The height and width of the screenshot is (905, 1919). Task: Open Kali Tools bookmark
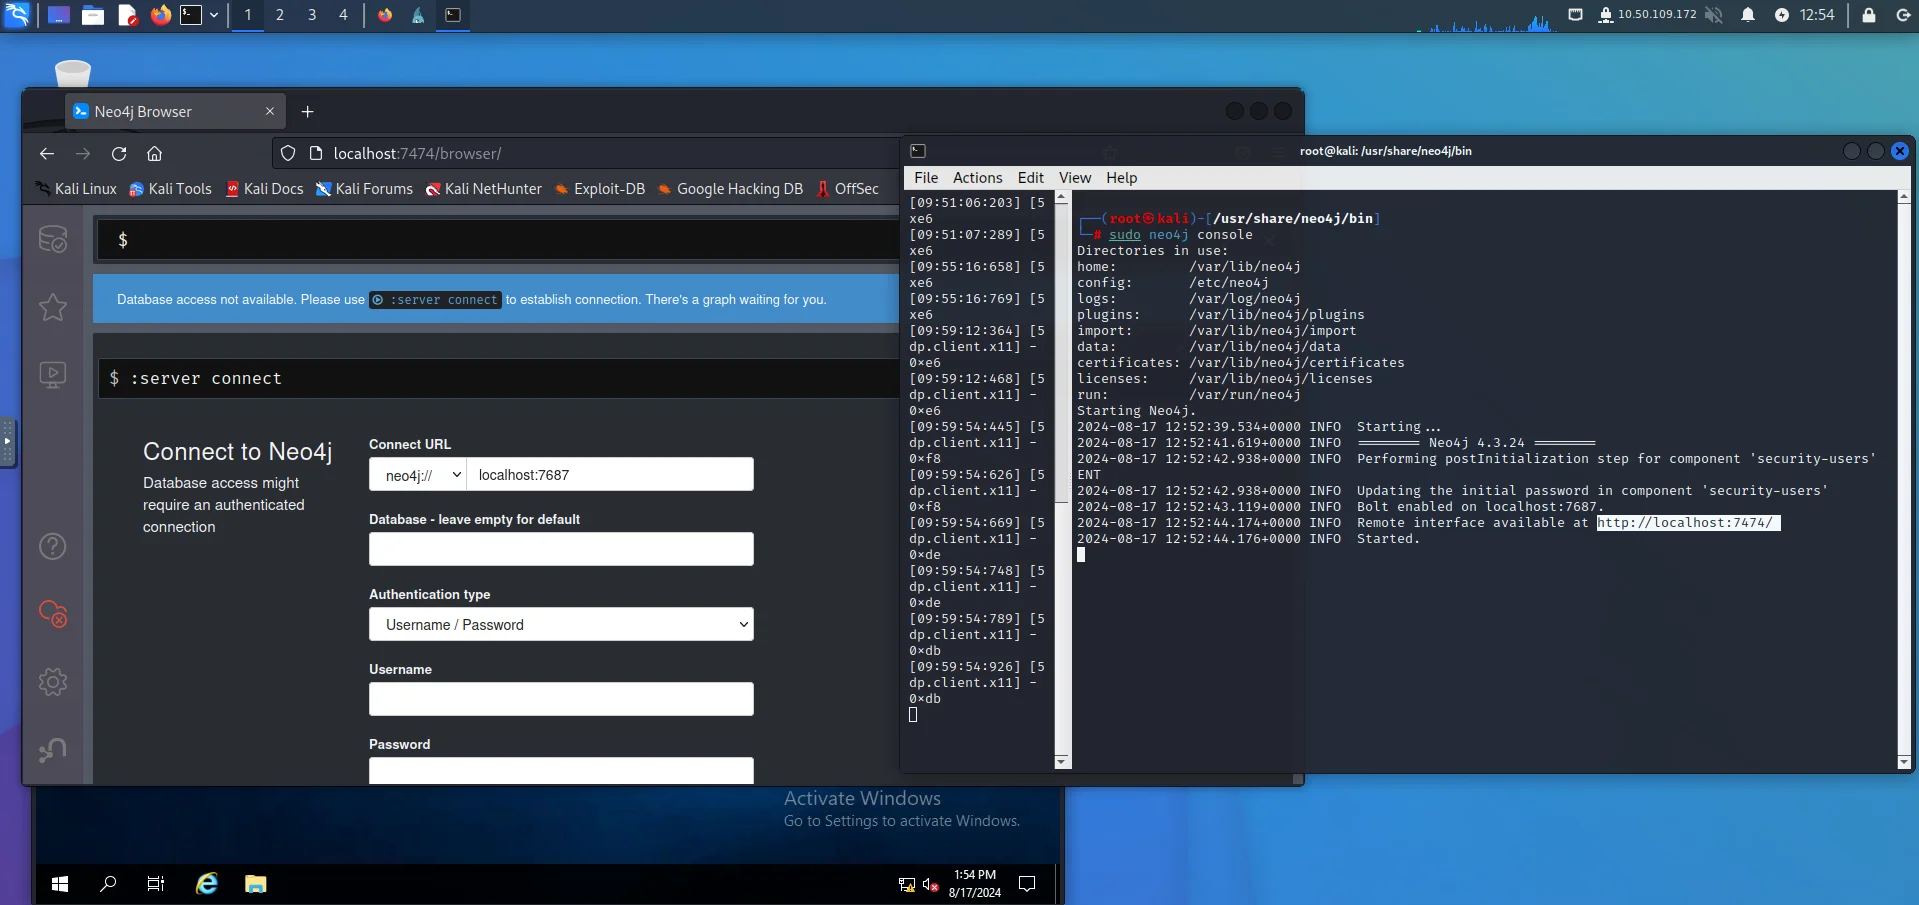(170, 188)
